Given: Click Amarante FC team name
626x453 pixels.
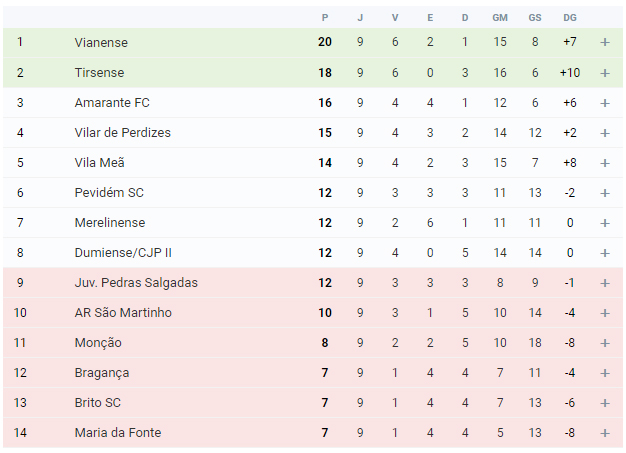Looking at the screenshot, I should tap(112, 103).
